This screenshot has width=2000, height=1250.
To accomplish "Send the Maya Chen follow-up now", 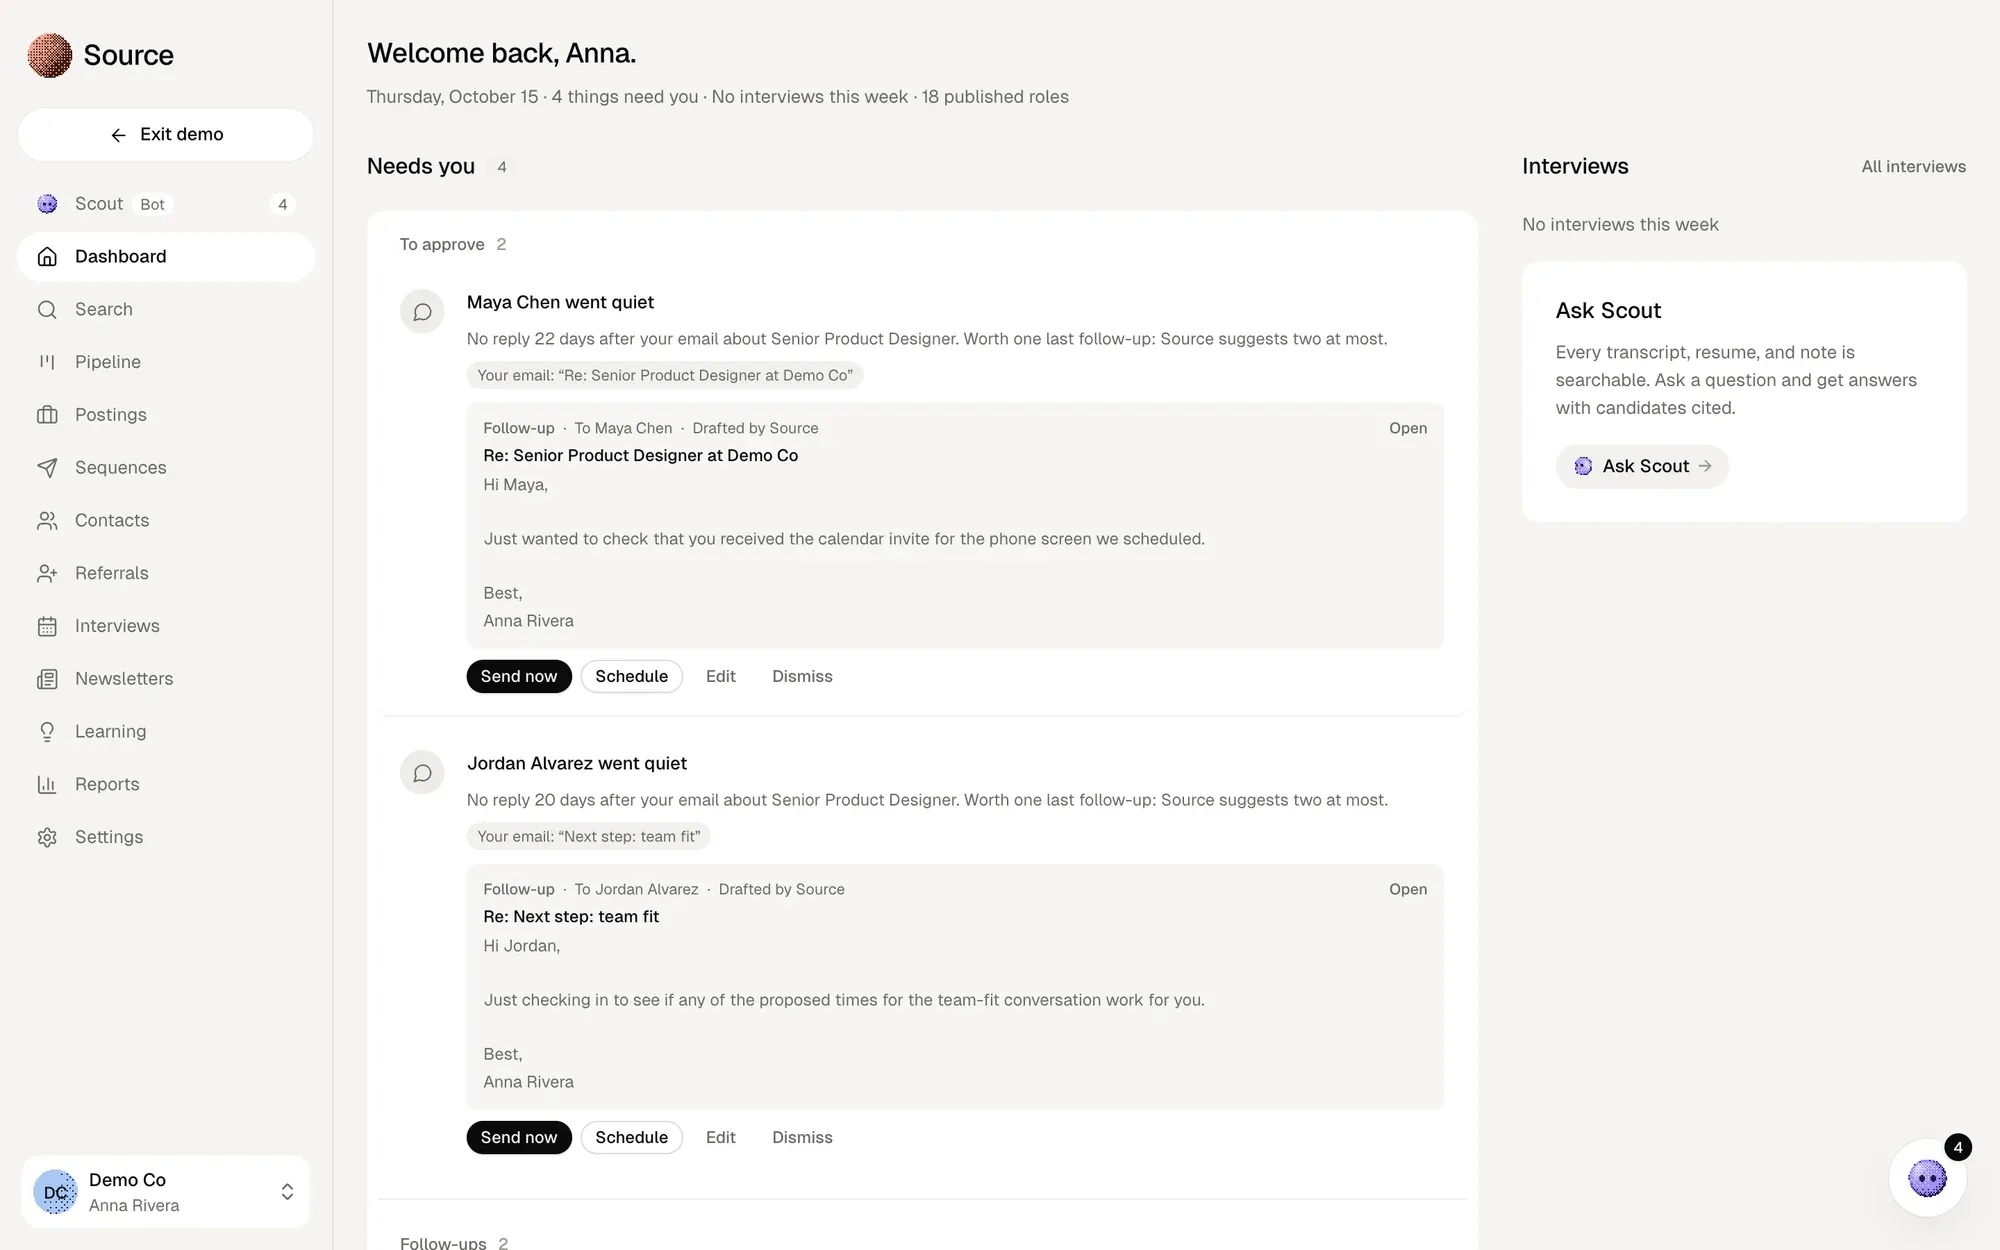I will point(519,676).
